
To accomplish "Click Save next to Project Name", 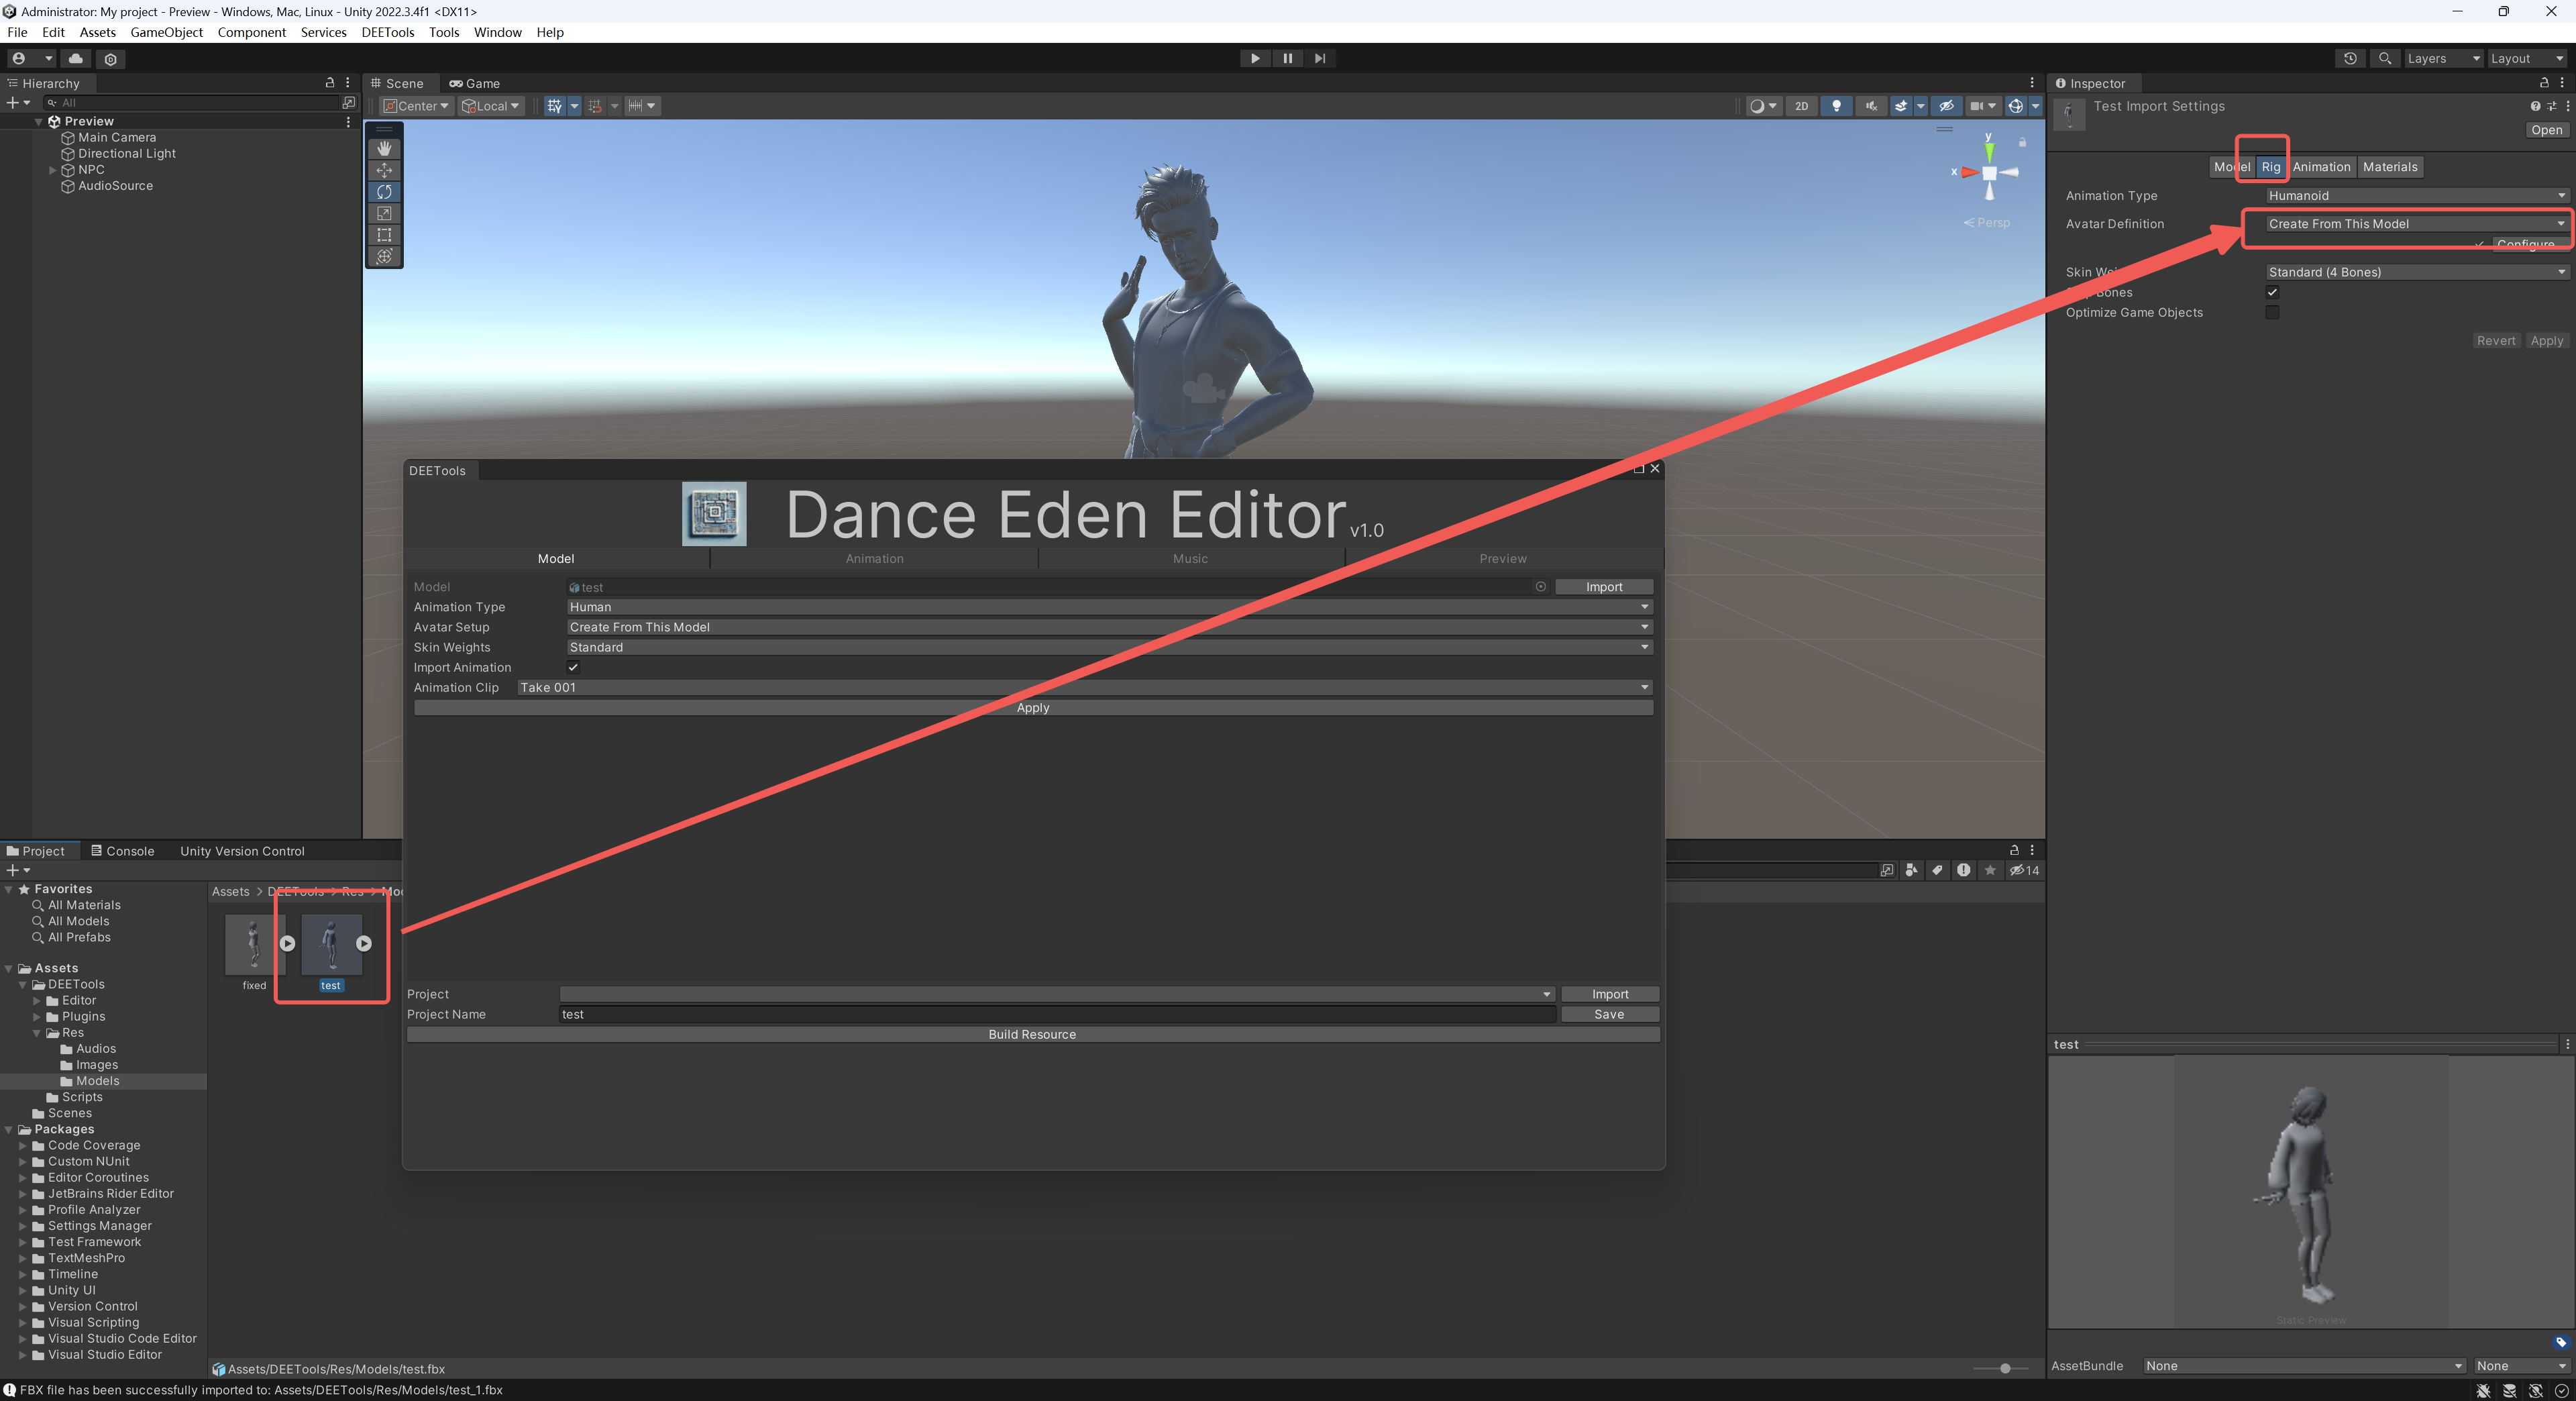I will click(x=1609, y=1014).
